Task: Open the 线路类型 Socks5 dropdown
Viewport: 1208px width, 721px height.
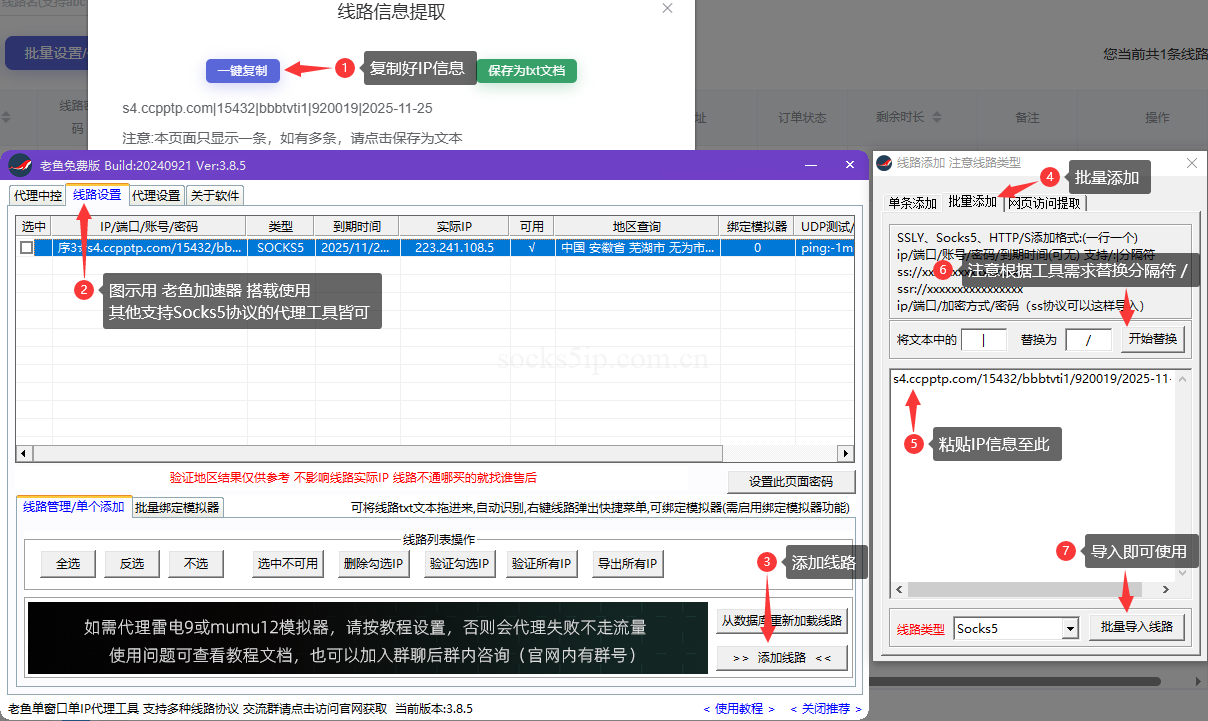Action: [1070, 629]
